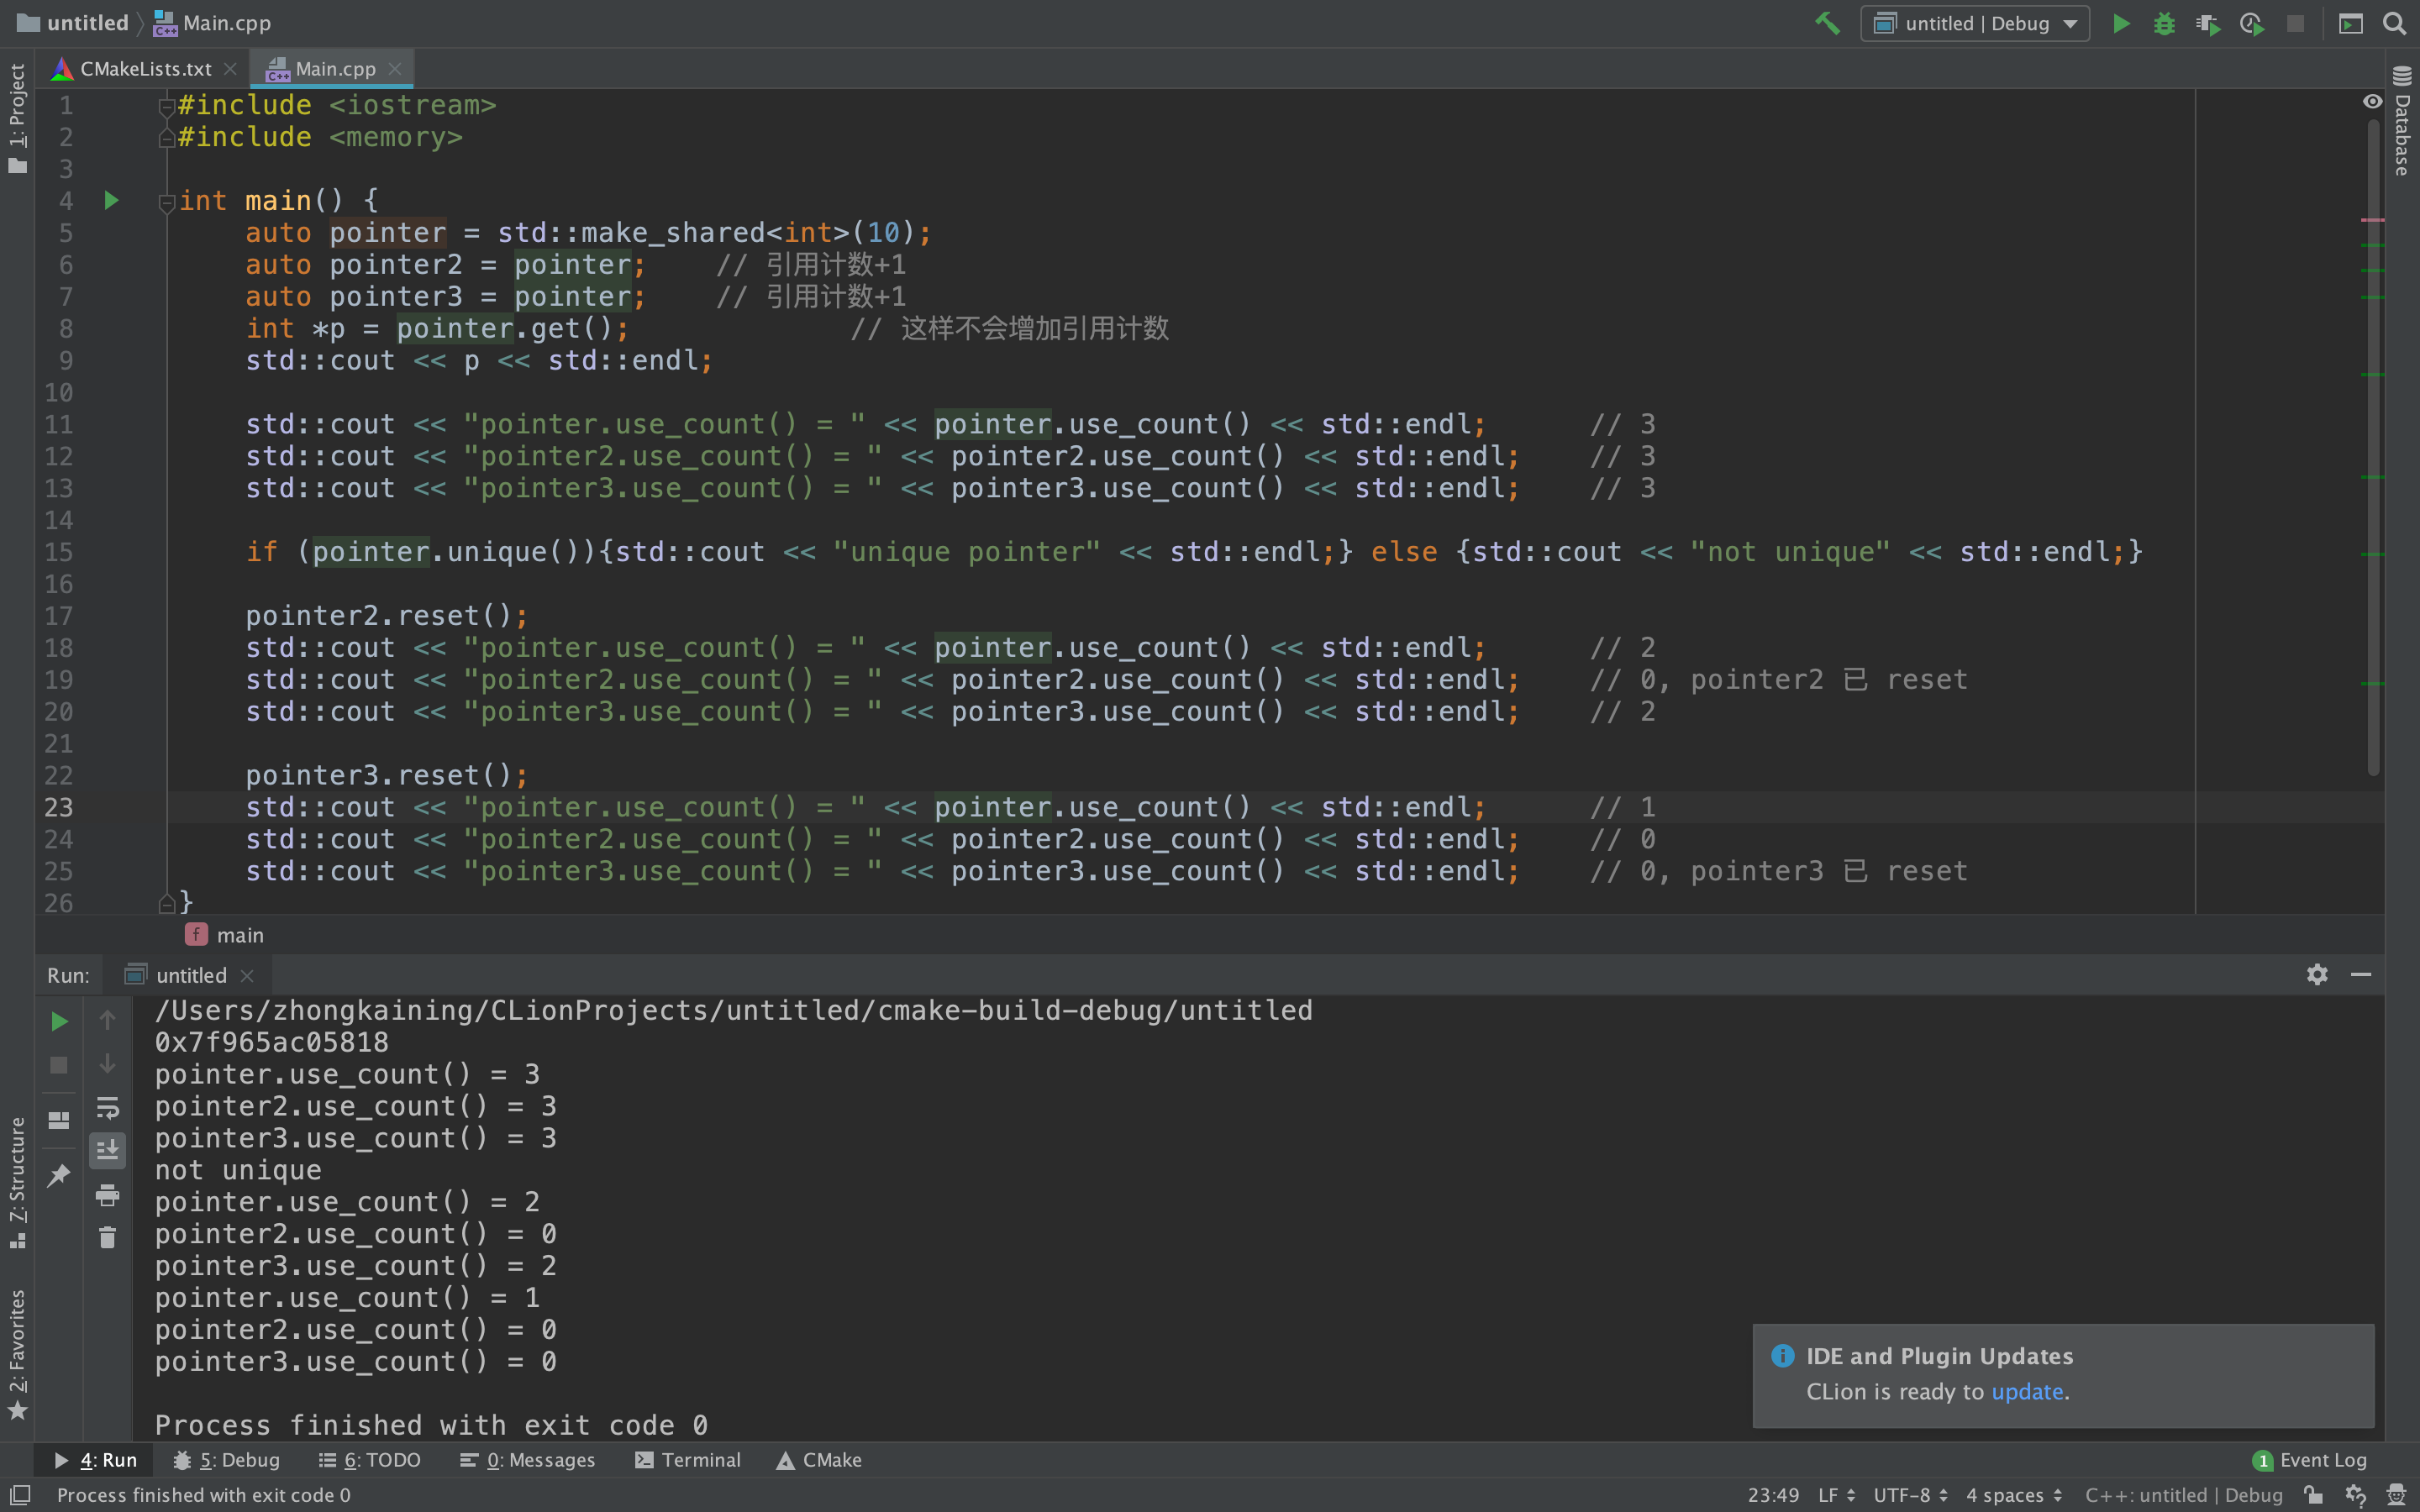Viewport: 2420px width, 1512px height.
Task: Collapse the main function fold marker
Action: coord(167,203)
